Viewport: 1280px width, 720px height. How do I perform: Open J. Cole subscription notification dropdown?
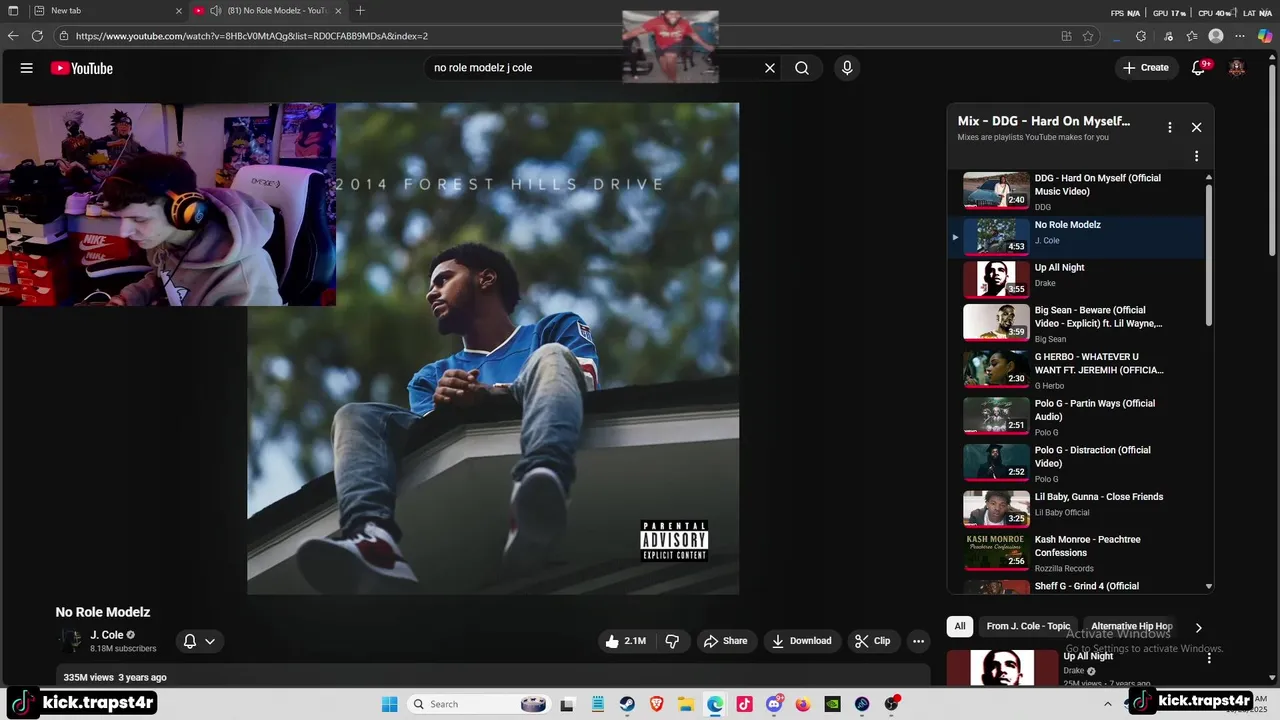(x=199, y=641)
